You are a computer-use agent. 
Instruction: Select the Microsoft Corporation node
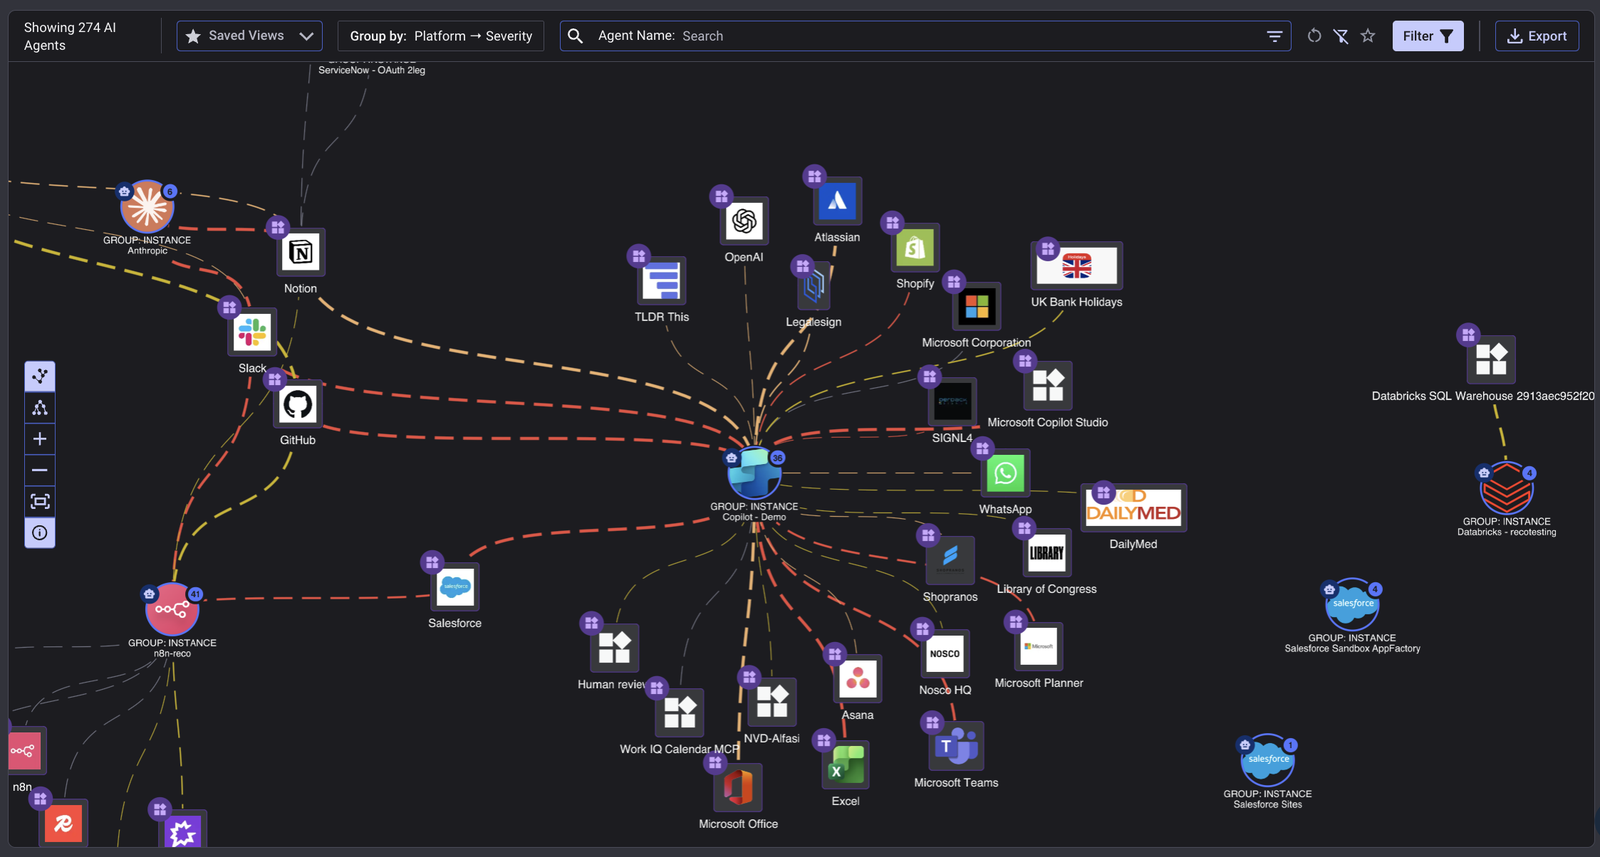click(x=977, y=307)
